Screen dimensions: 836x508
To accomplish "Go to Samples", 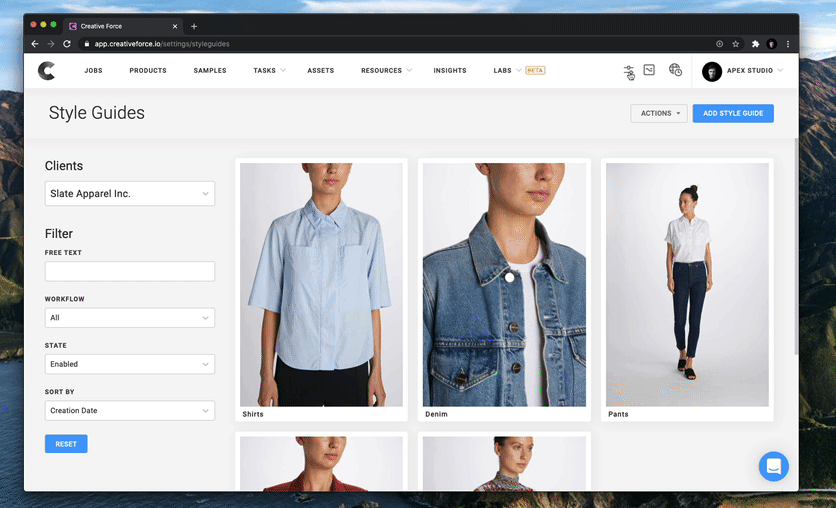I will [210, 70].
